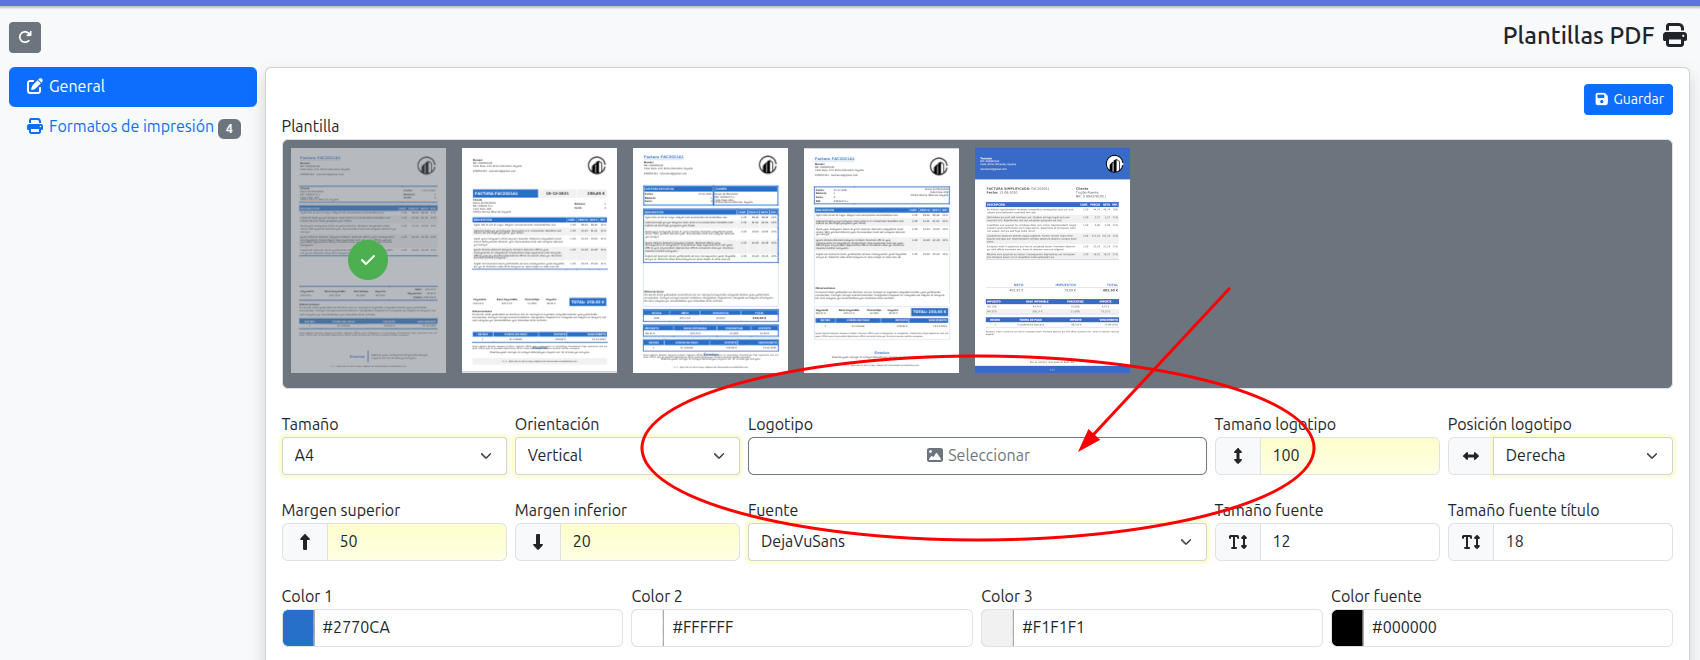The image size is (1700, 660).
Task: Click the down arrow icon for Margen inferior
Action: (538, 542)
